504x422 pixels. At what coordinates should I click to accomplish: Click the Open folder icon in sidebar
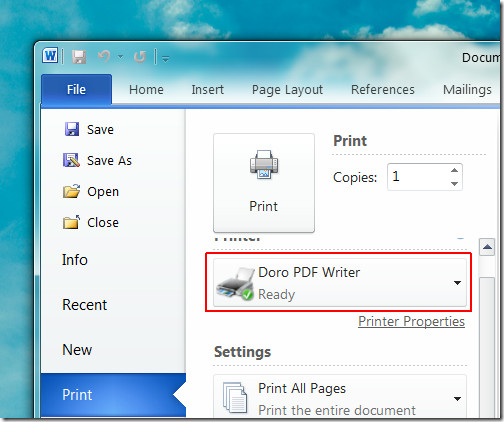(71, 191)
